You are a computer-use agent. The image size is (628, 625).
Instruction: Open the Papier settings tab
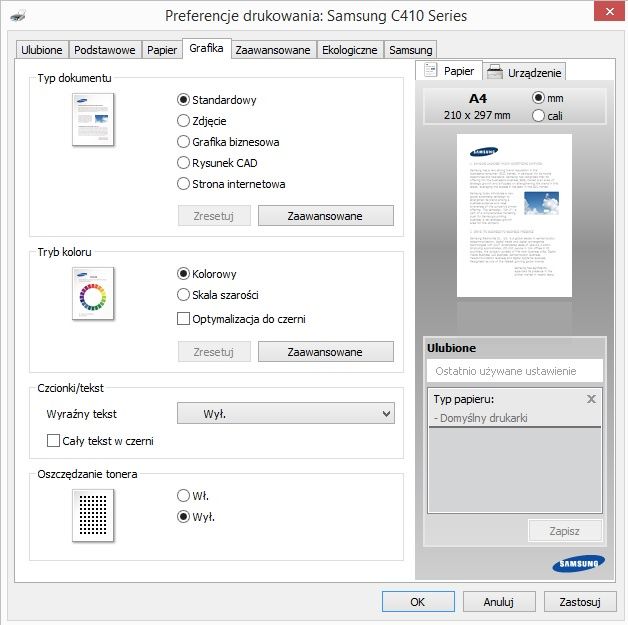pyautogui.click(x=162, y=50)
